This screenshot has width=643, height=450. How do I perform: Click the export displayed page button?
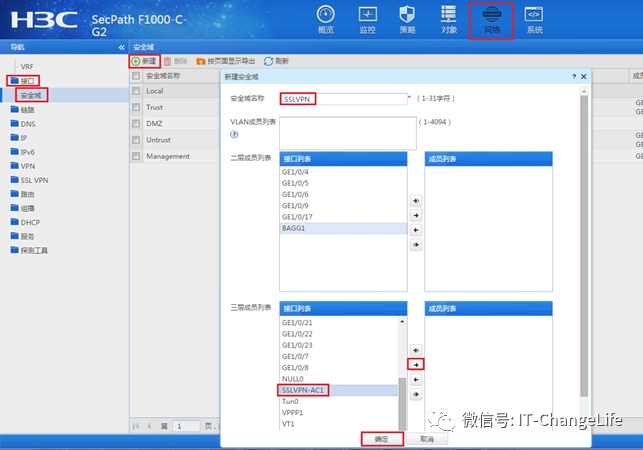(226, 61)
